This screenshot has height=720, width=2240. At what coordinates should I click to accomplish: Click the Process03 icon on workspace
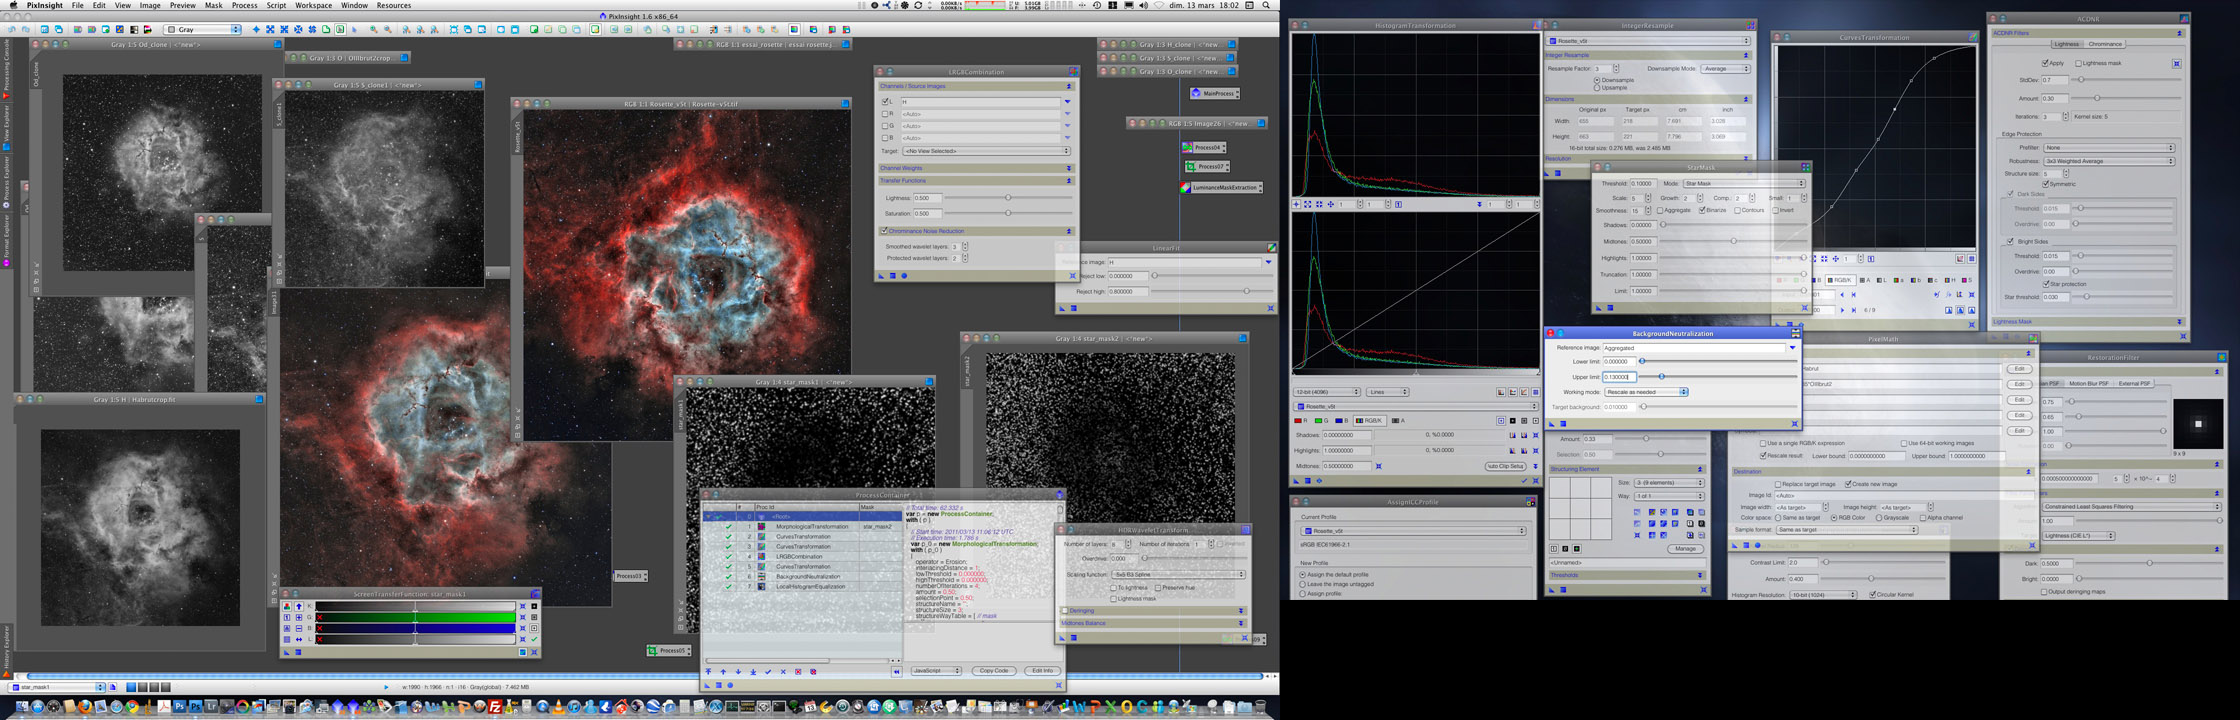coord(630,576)
